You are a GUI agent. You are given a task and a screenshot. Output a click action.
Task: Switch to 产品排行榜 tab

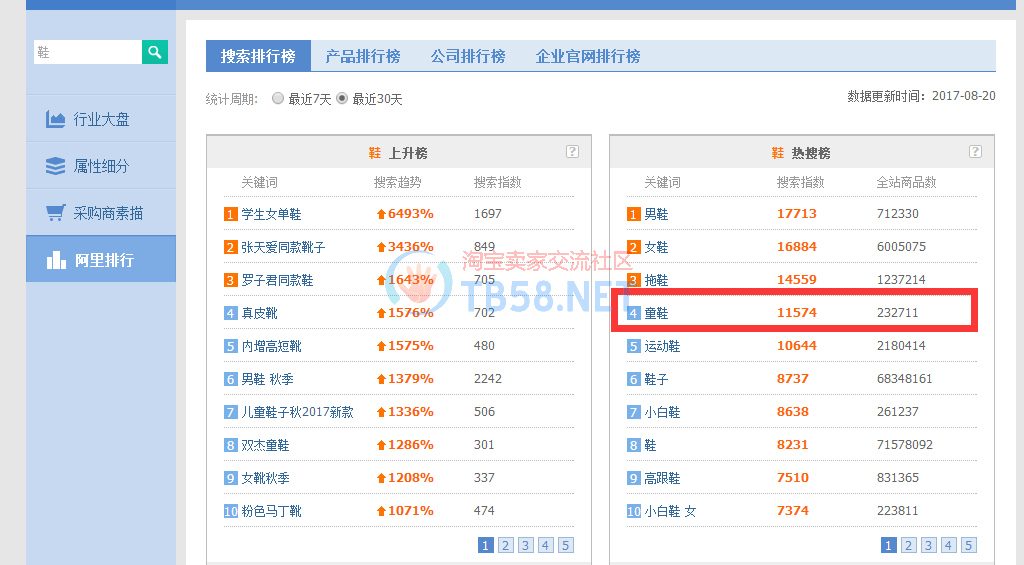tap(362, 57)
